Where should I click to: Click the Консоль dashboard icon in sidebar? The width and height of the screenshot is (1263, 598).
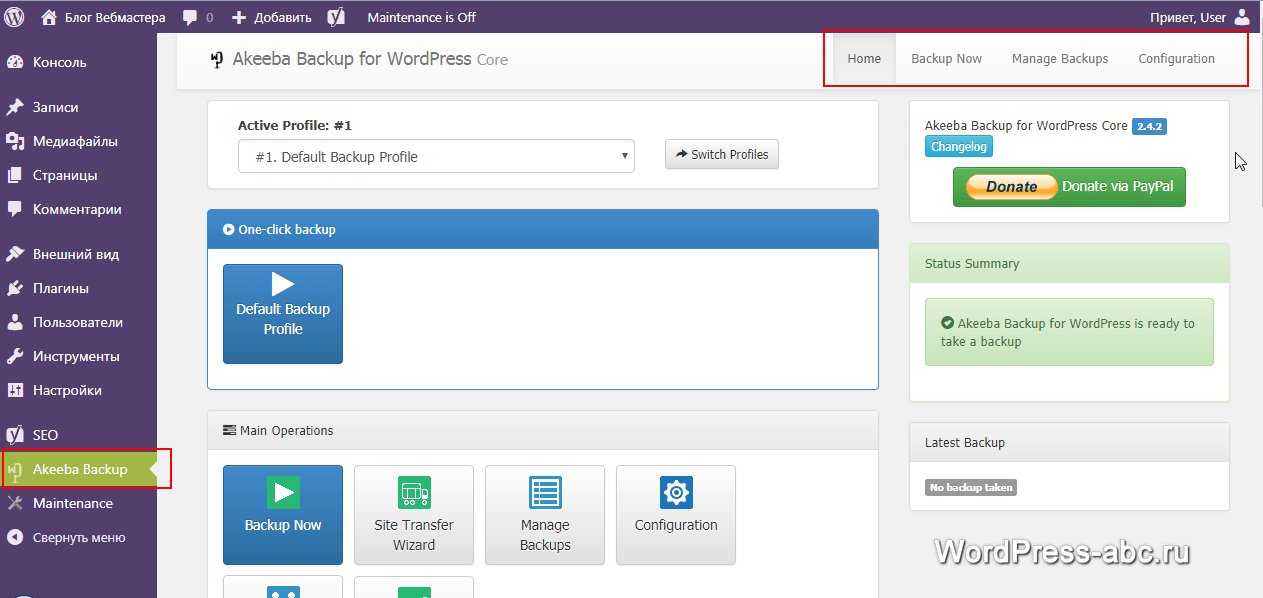point(15,62)
